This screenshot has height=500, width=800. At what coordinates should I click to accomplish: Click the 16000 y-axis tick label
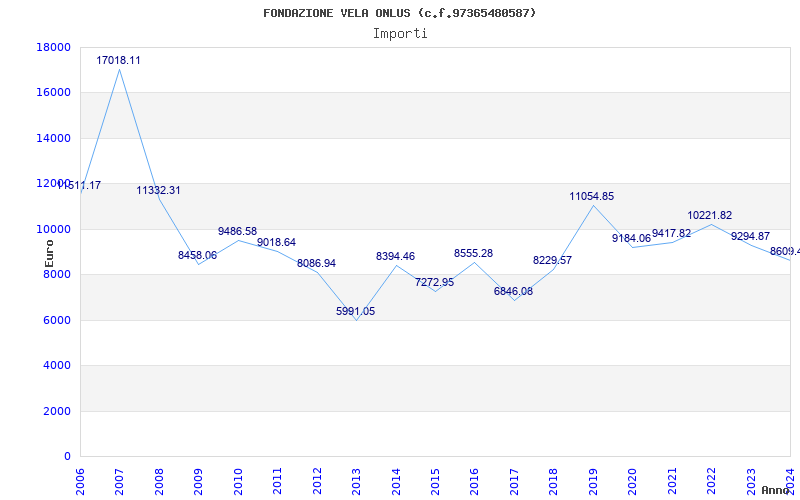pyautogui.click(x=54, y=93)
